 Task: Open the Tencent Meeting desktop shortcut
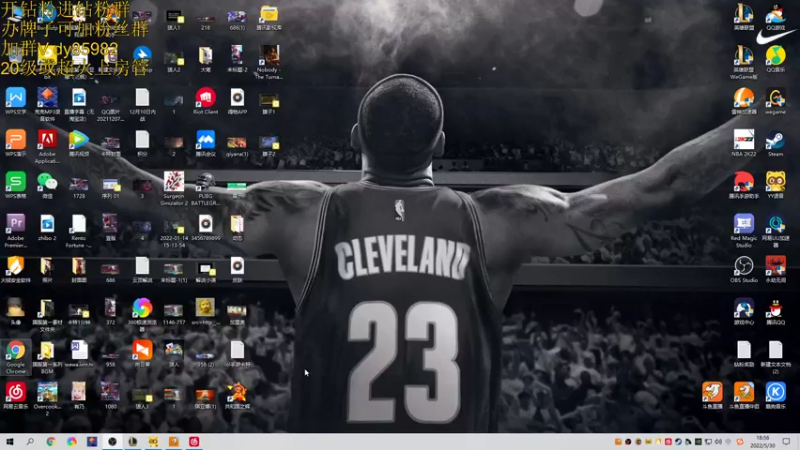point(205,143)
